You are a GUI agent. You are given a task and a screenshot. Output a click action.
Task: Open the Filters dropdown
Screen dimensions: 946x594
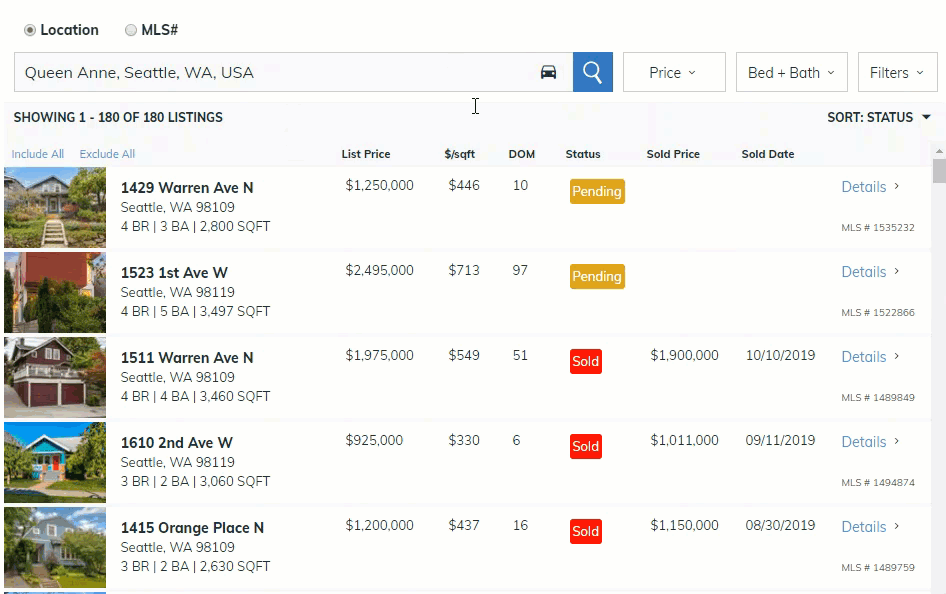point(897,72)
